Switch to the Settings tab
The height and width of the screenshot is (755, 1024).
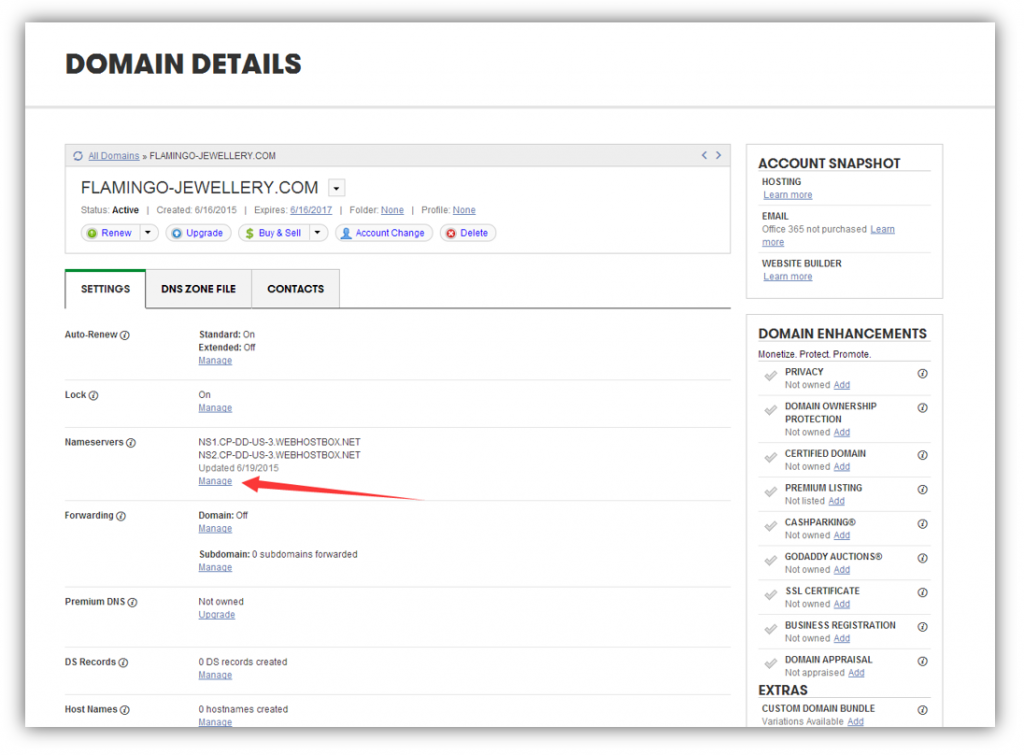pos(105,289)
